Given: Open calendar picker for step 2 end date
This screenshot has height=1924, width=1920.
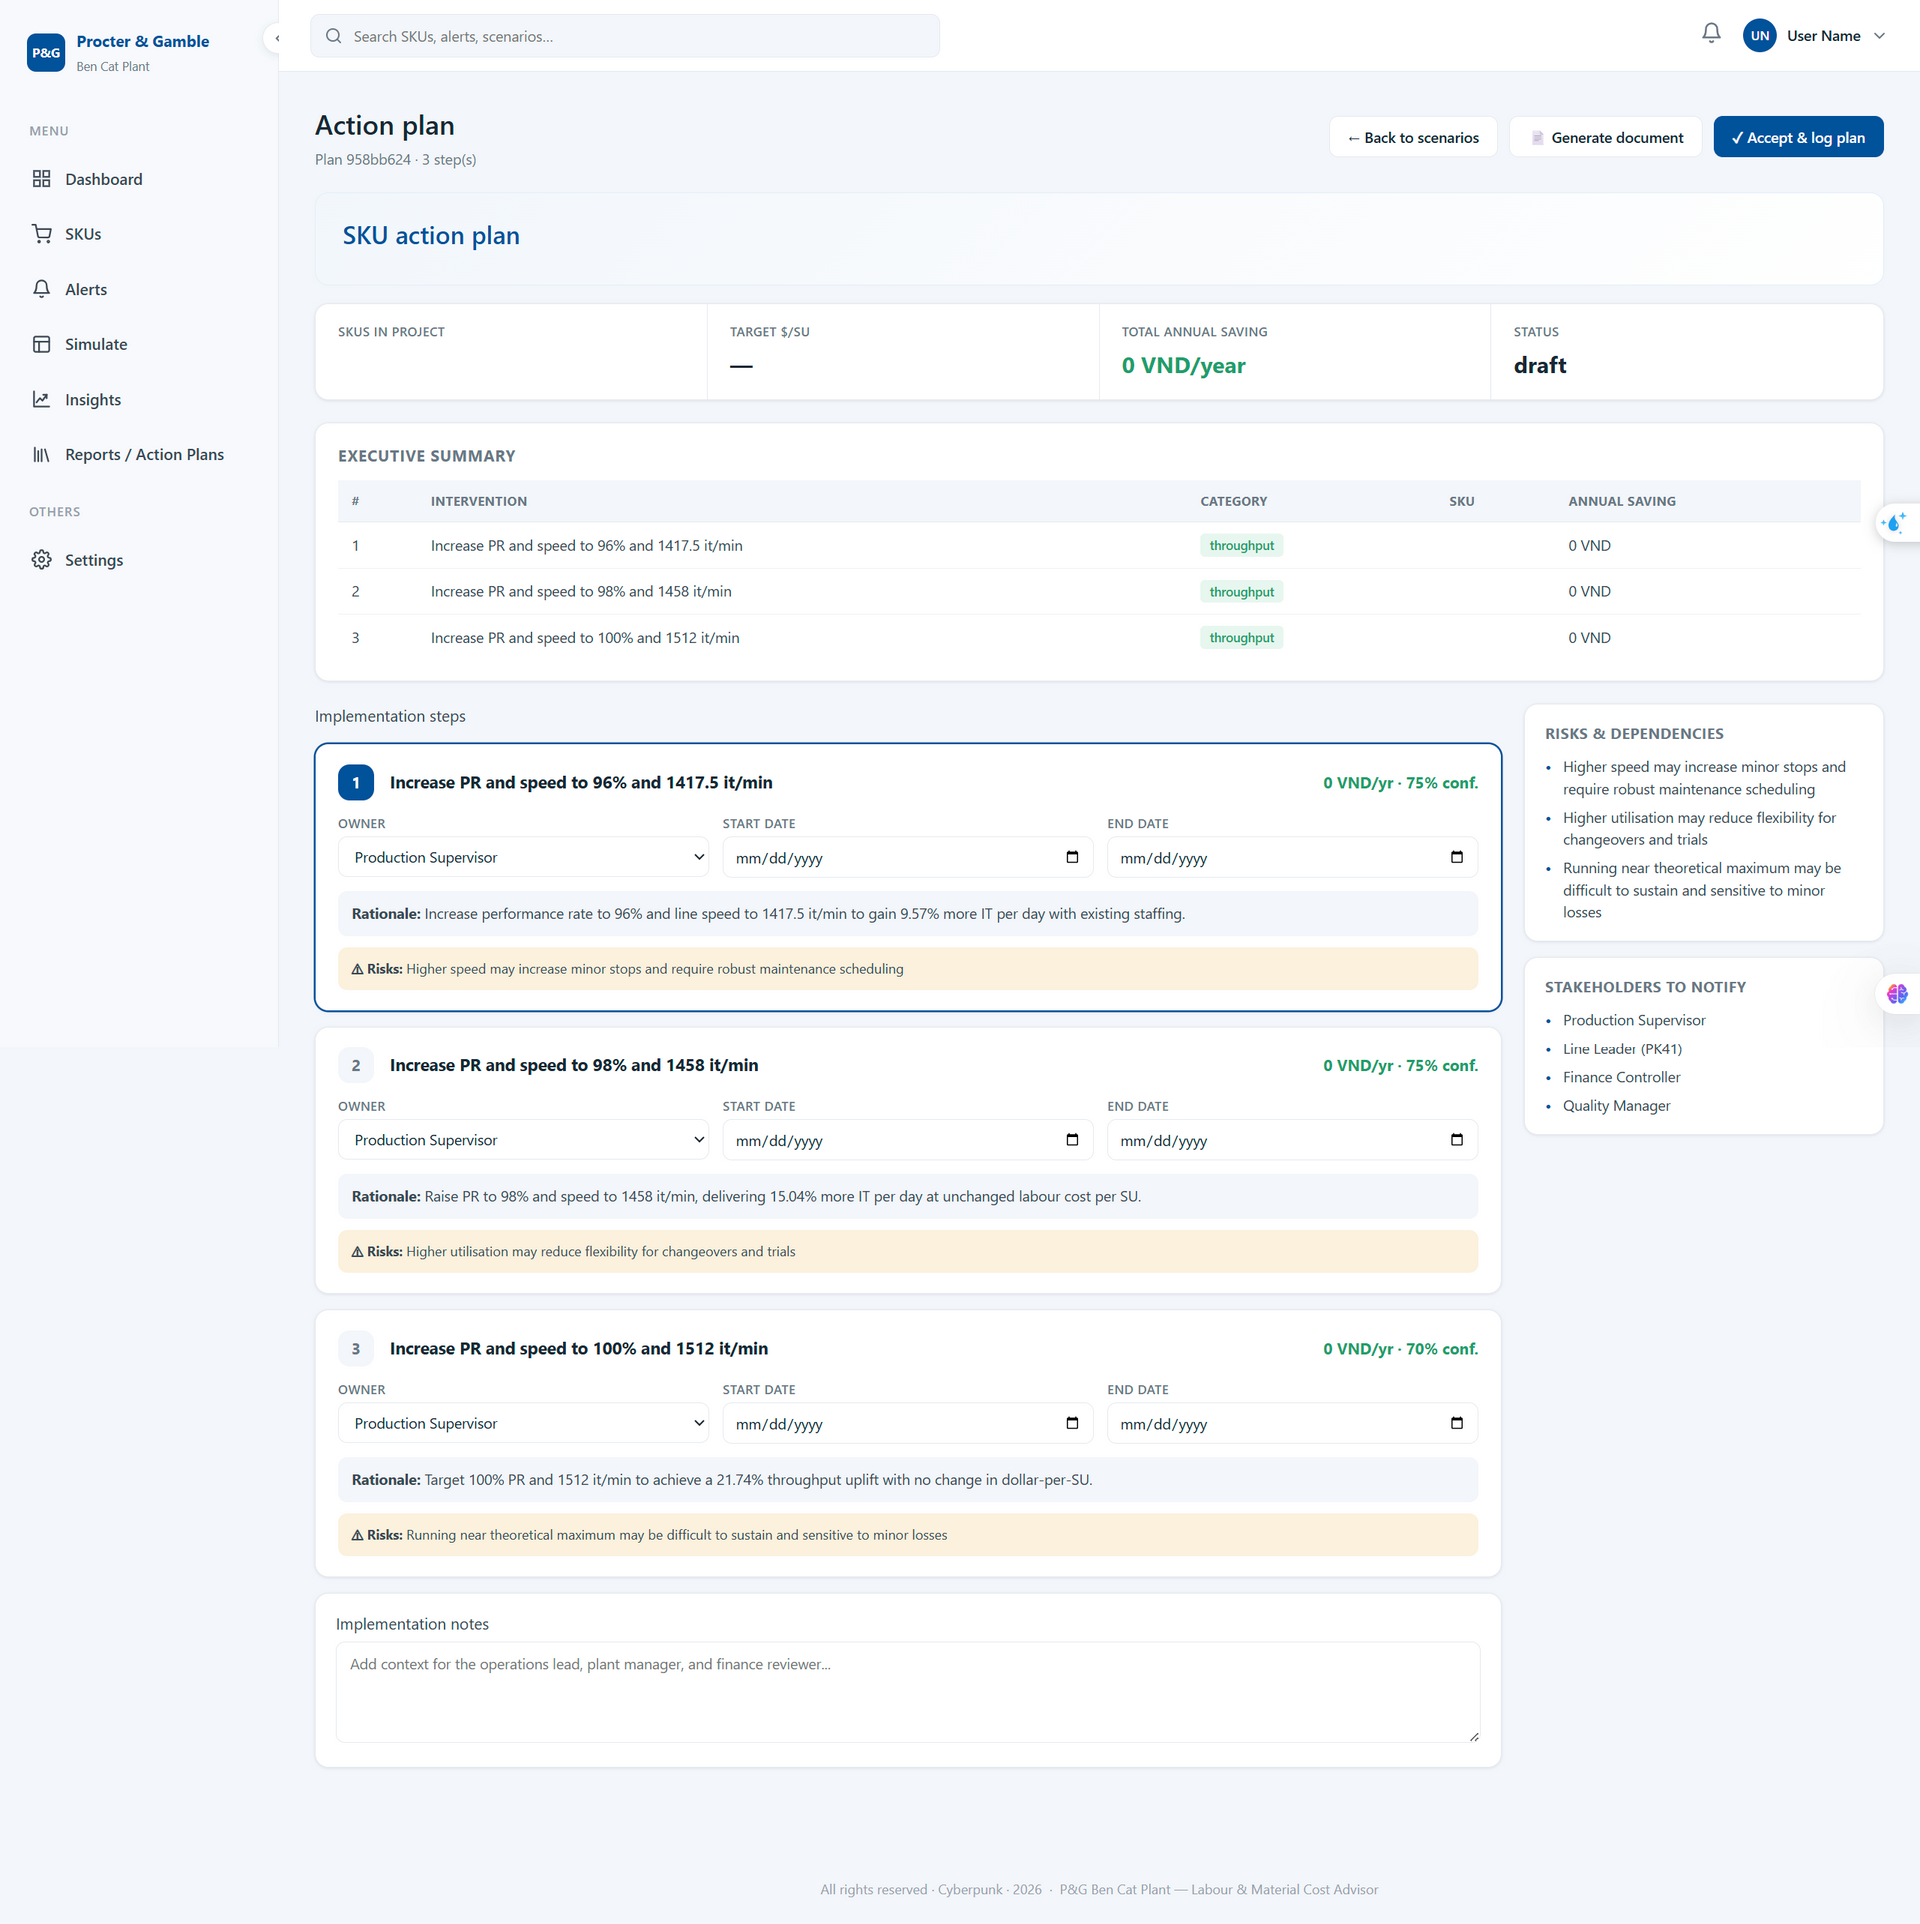Looking at the screenshot, I should pyautogui.click(x=1456, y=1140).
